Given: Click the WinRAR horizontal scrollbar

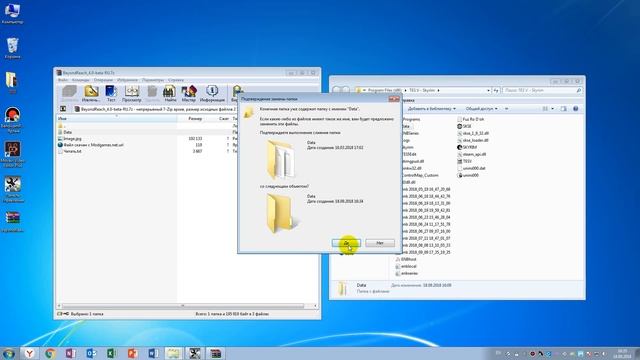Looking at the screenshot, I should click(x=182, y=306).
